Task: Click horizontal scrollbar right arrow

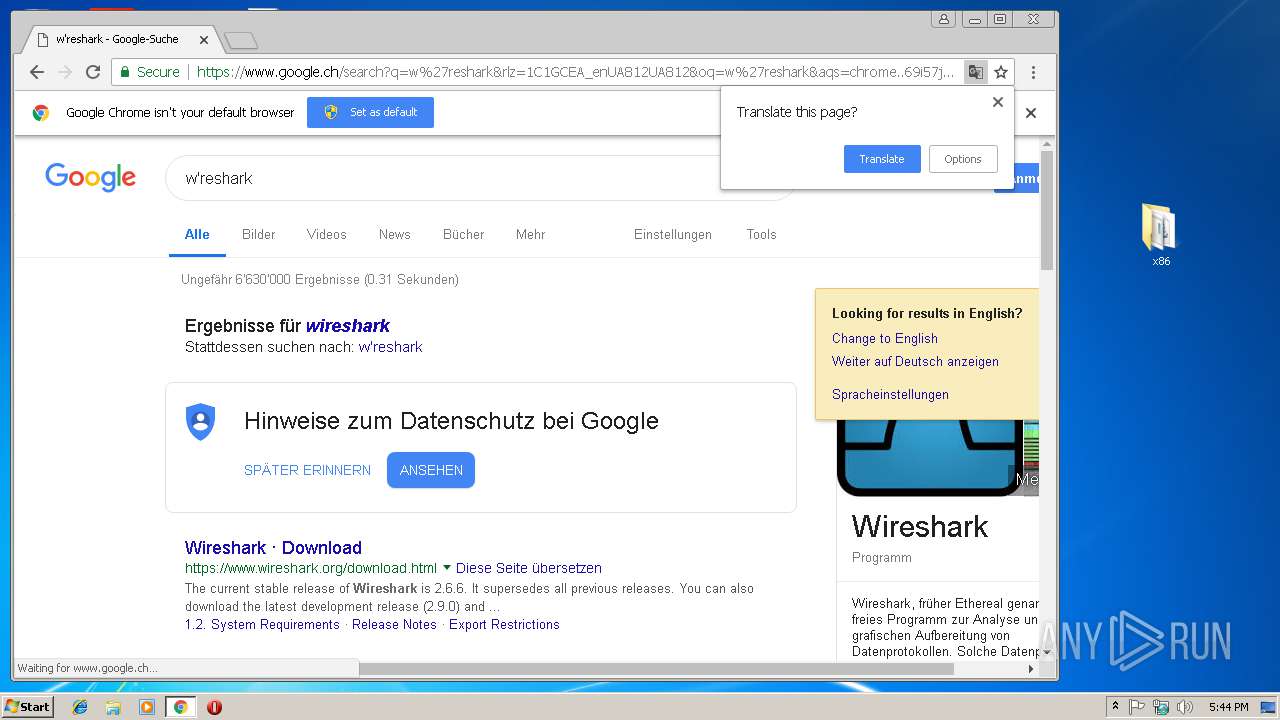Action: tap(1031, 669)
